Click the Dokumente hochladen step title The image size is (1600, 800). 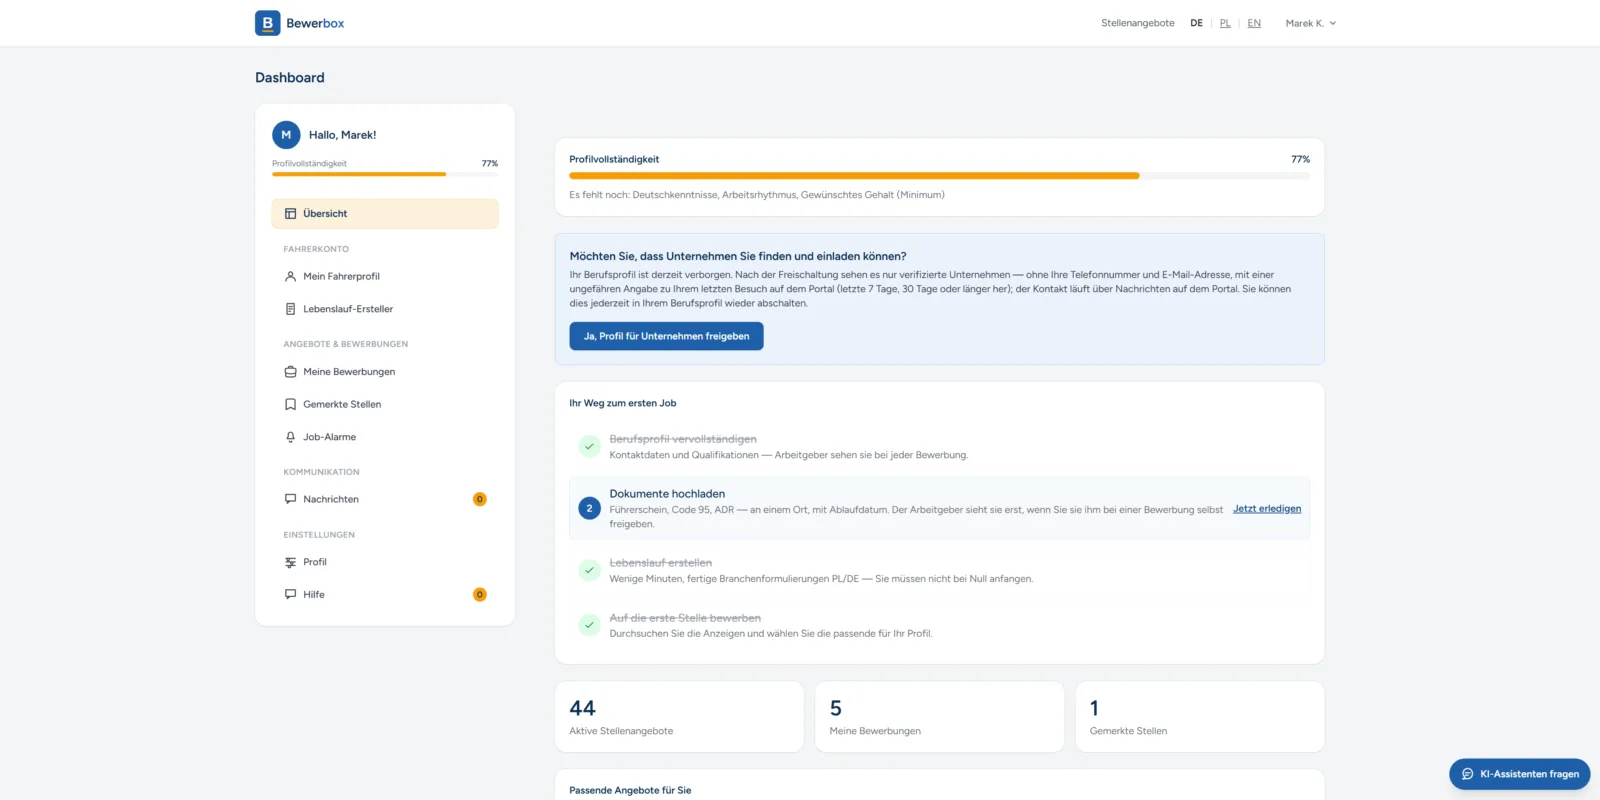667,494
